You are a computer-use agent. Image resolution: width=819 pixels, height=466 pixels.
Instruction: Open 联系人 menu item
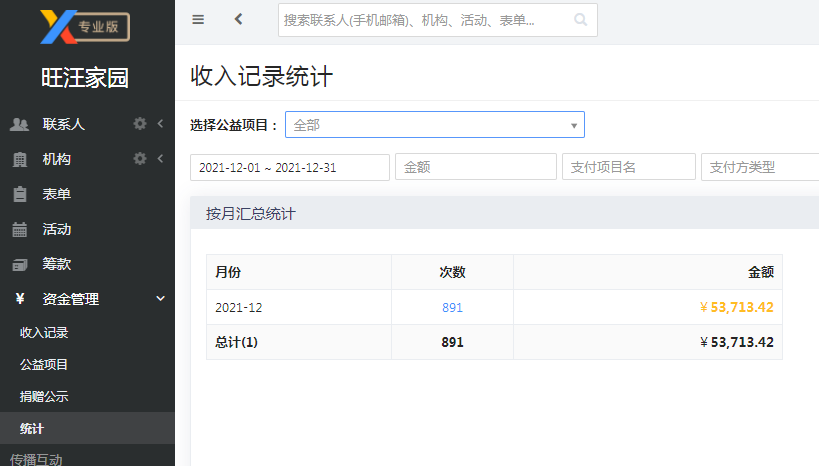64,124
